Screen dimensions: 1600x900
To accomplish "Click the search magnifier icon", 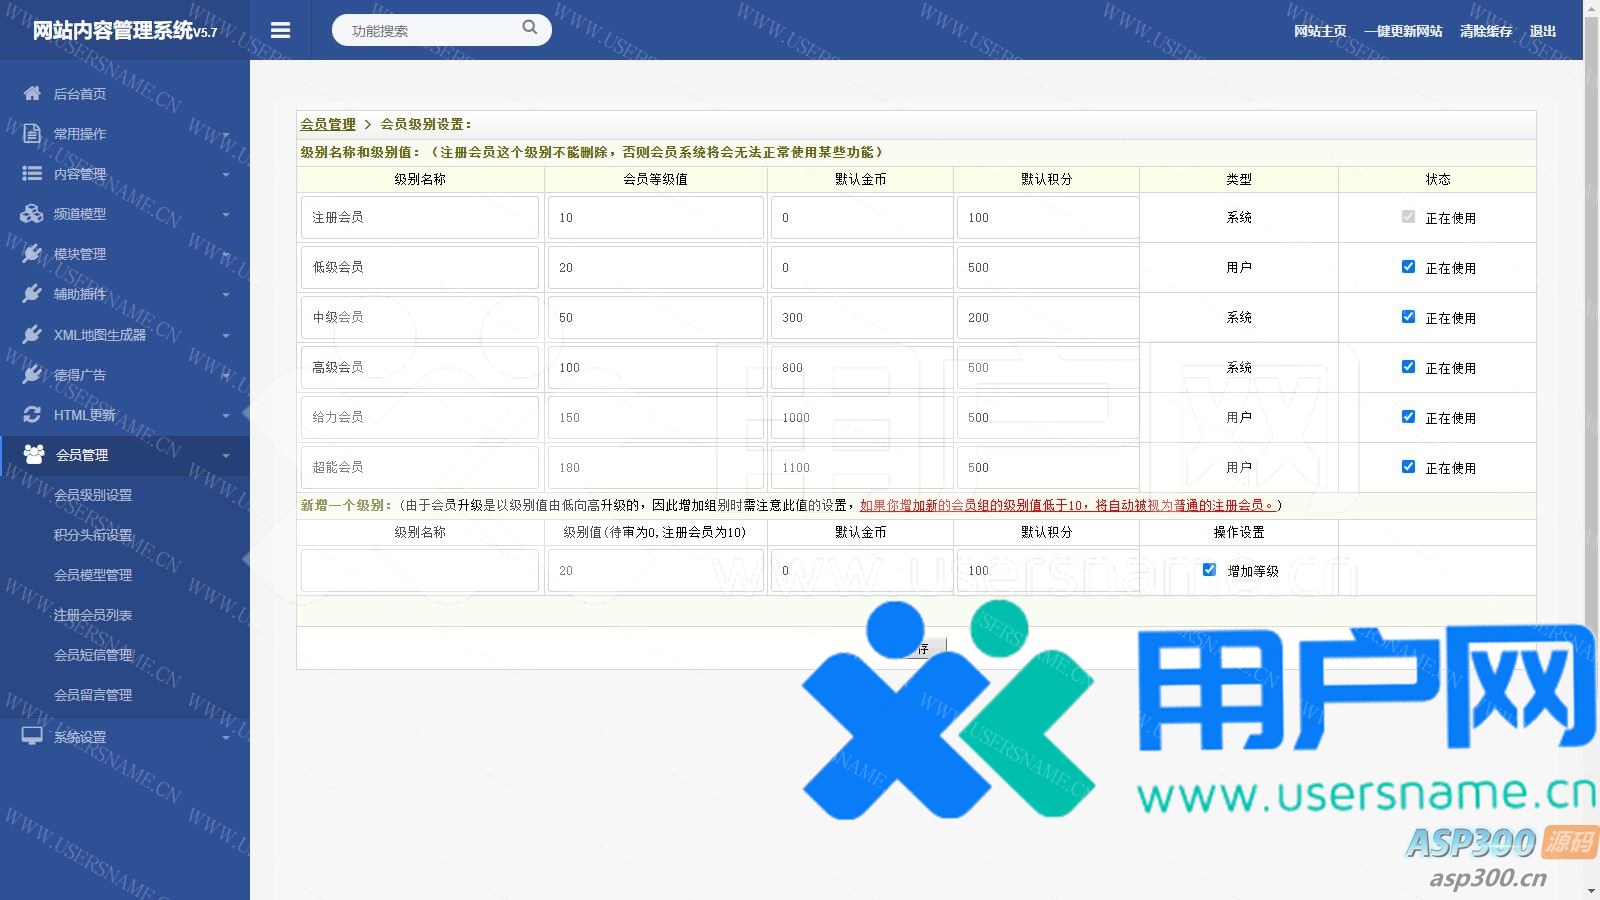I will [x=530, y=28].
